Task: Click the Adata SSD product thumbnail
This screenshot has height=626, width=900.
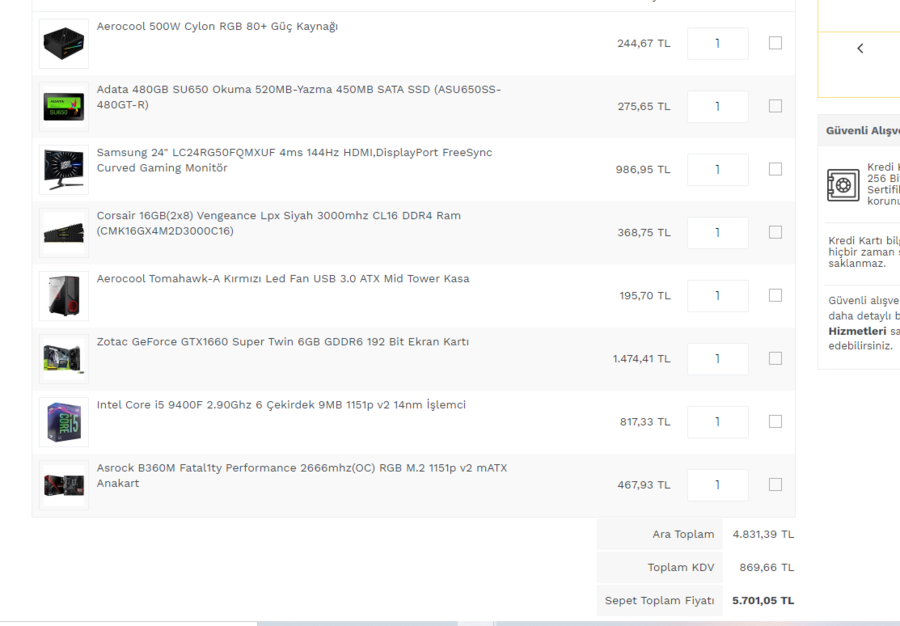Action: pyautogui.click(x=64, y=107)
